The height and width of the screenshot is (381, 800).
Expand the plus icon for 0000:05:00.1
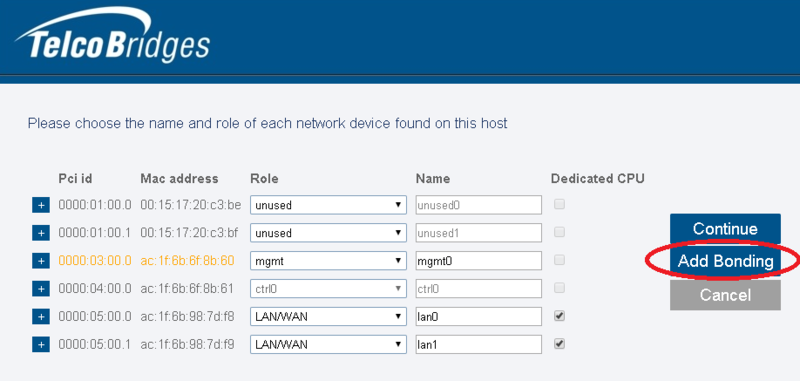click(41, 344)
